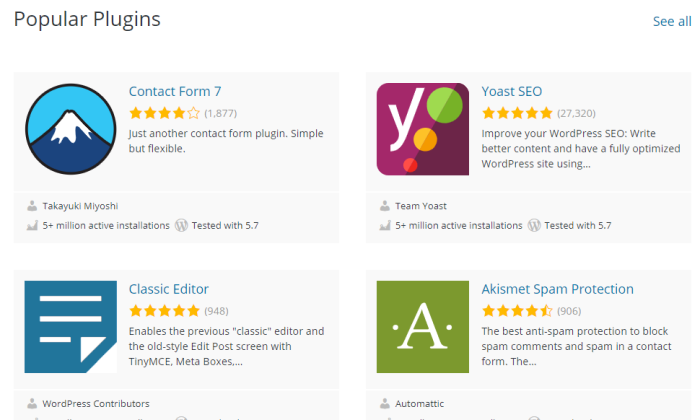This screenshot has width=700, height=420.
Task: Click the Popular Plugins heading
Action: pos(87,20)
